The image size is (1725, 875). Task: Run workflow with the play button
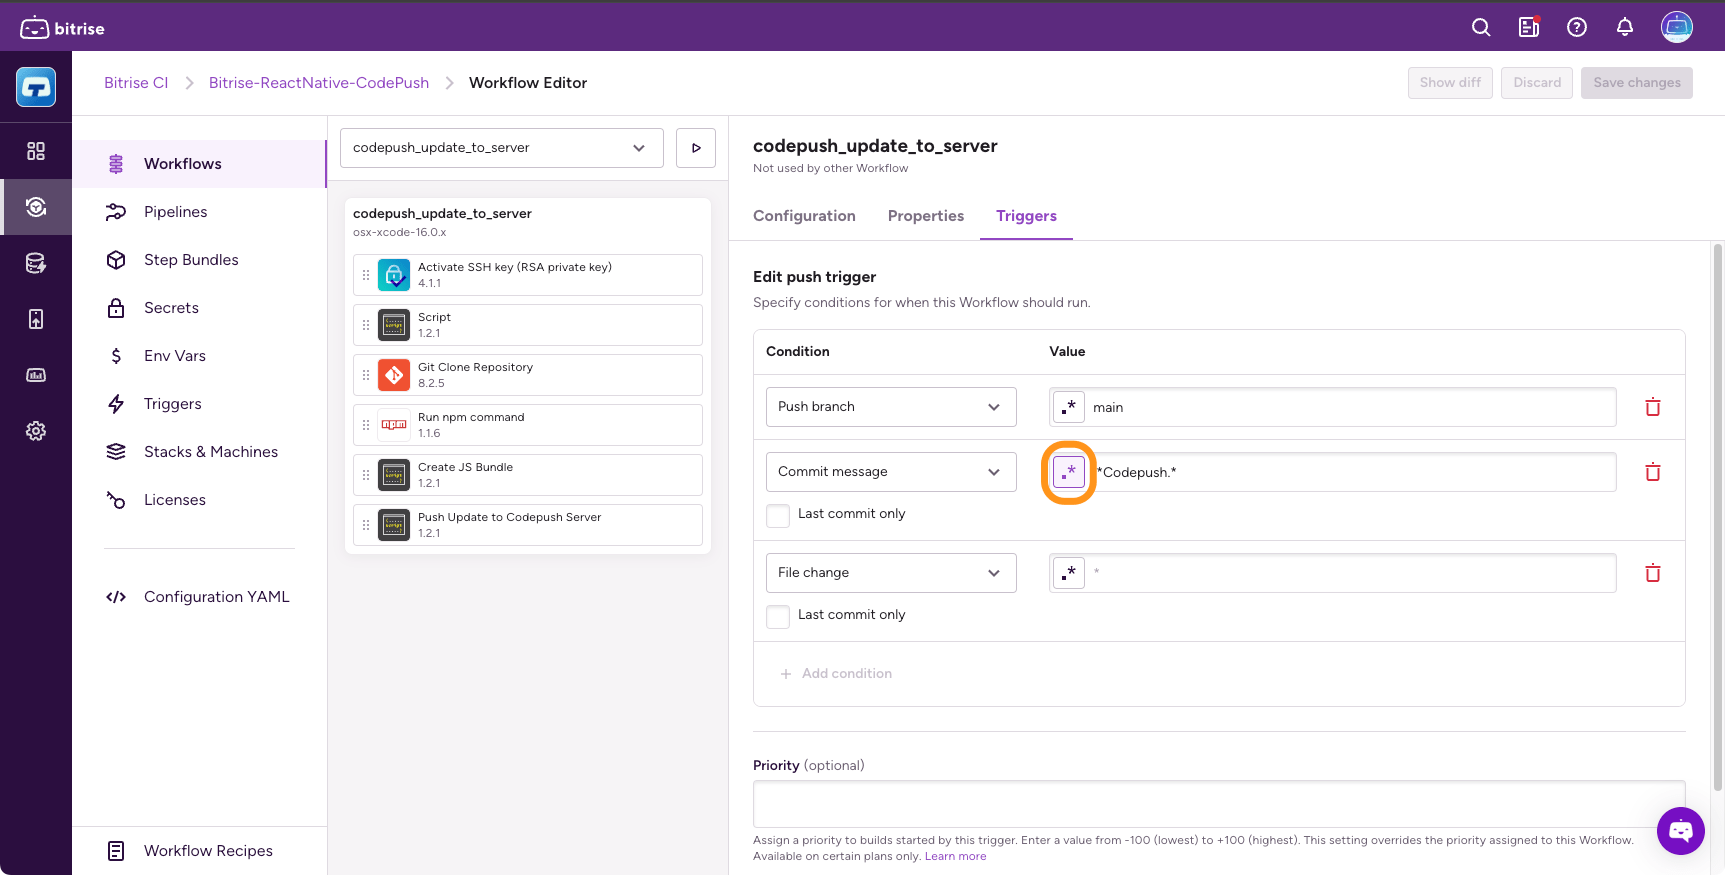[696, 148]
